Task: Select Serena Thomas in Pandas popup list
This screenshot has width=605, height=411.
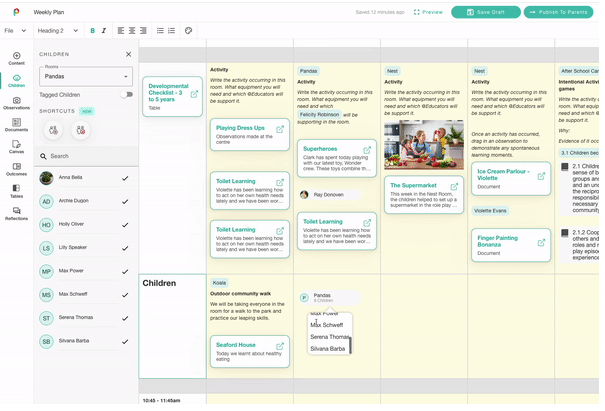Action: click(x=330, y=337)
